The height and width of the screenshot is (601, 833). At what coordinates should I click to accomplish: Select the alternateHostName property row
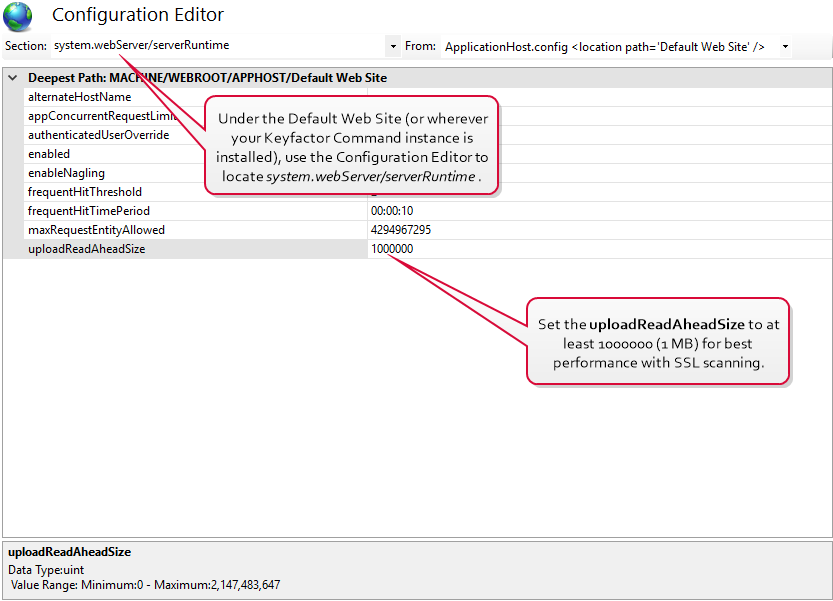click(x=80, y=97)
